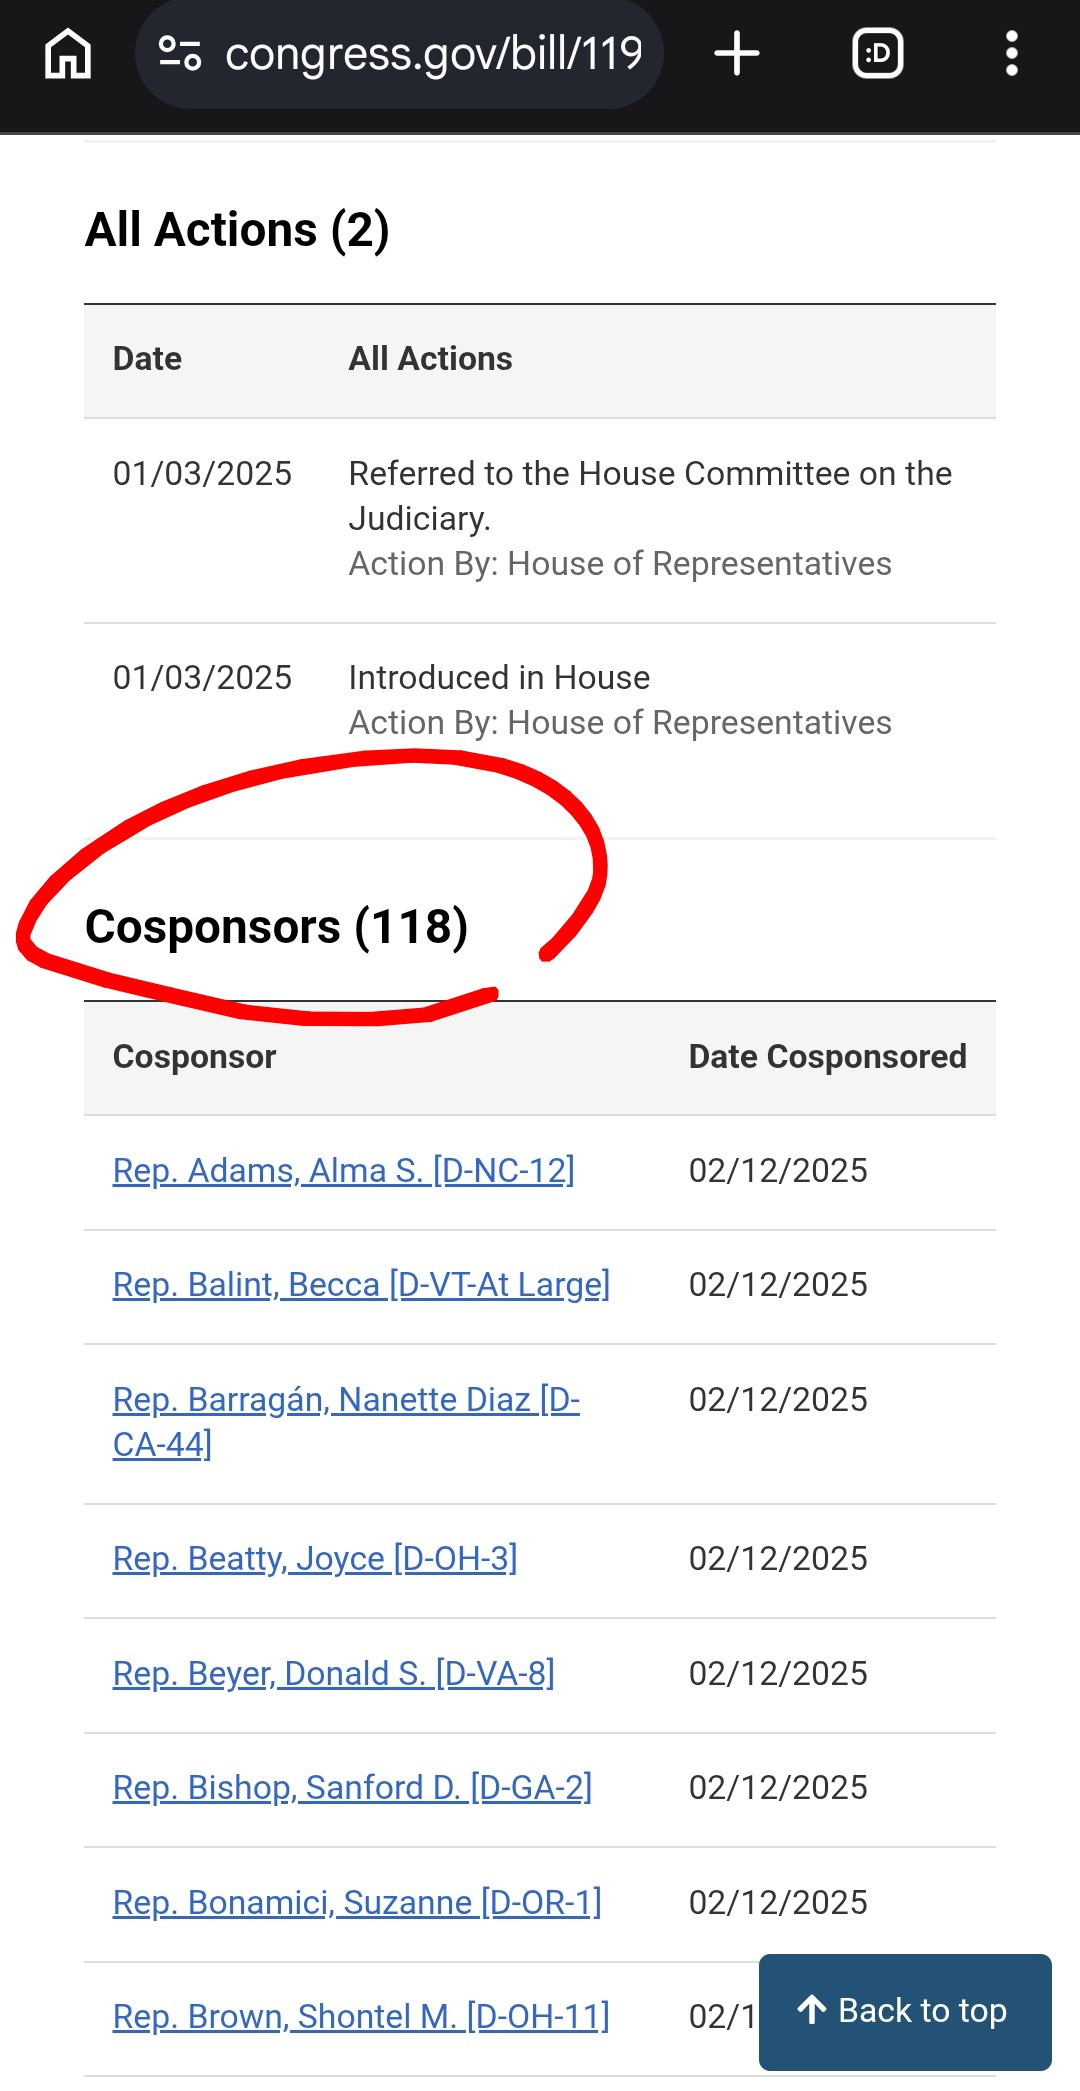Viewport: 1080px width, 2091px height.
Task: Tap the congress.gov URL address field
Action: click(399, 54)
